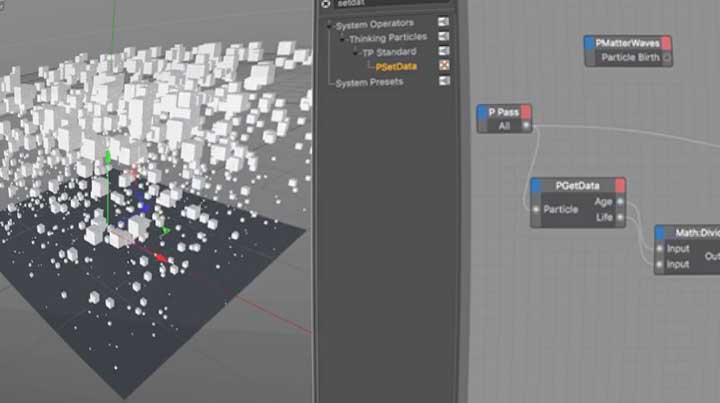Click the green Y-axis arrow handle
This screenshot has height=403, width=720.
tap(108, 157)
